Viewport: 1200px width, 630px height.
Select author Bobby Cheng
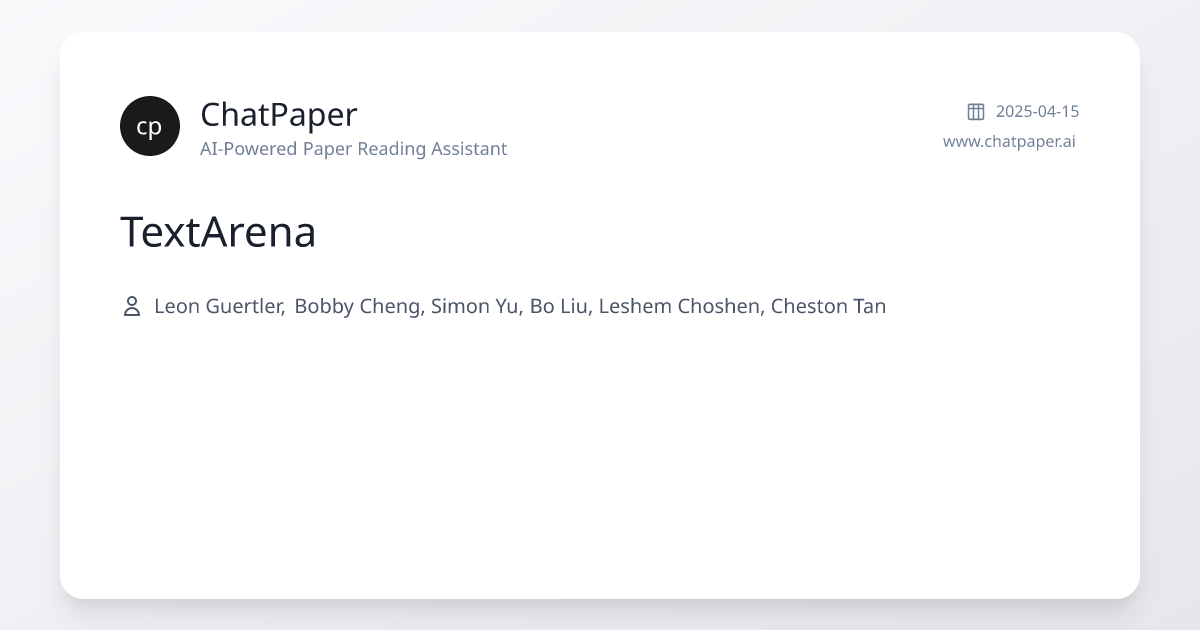(358, 306)
